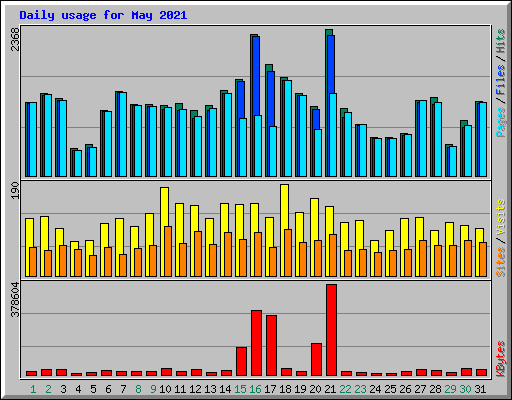
Task: Click day 7 on the x-axis
Action: [x=123, y=389]
